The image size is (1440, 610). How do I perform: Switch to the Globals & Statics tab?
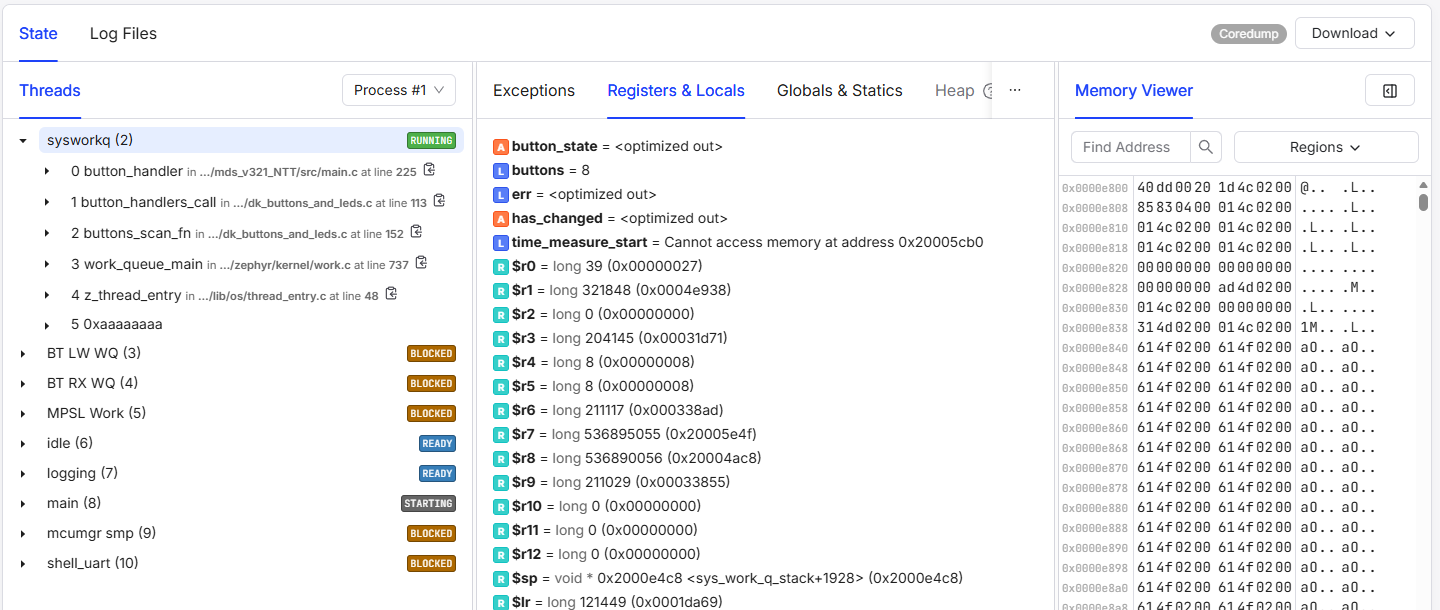coord(839,90)
